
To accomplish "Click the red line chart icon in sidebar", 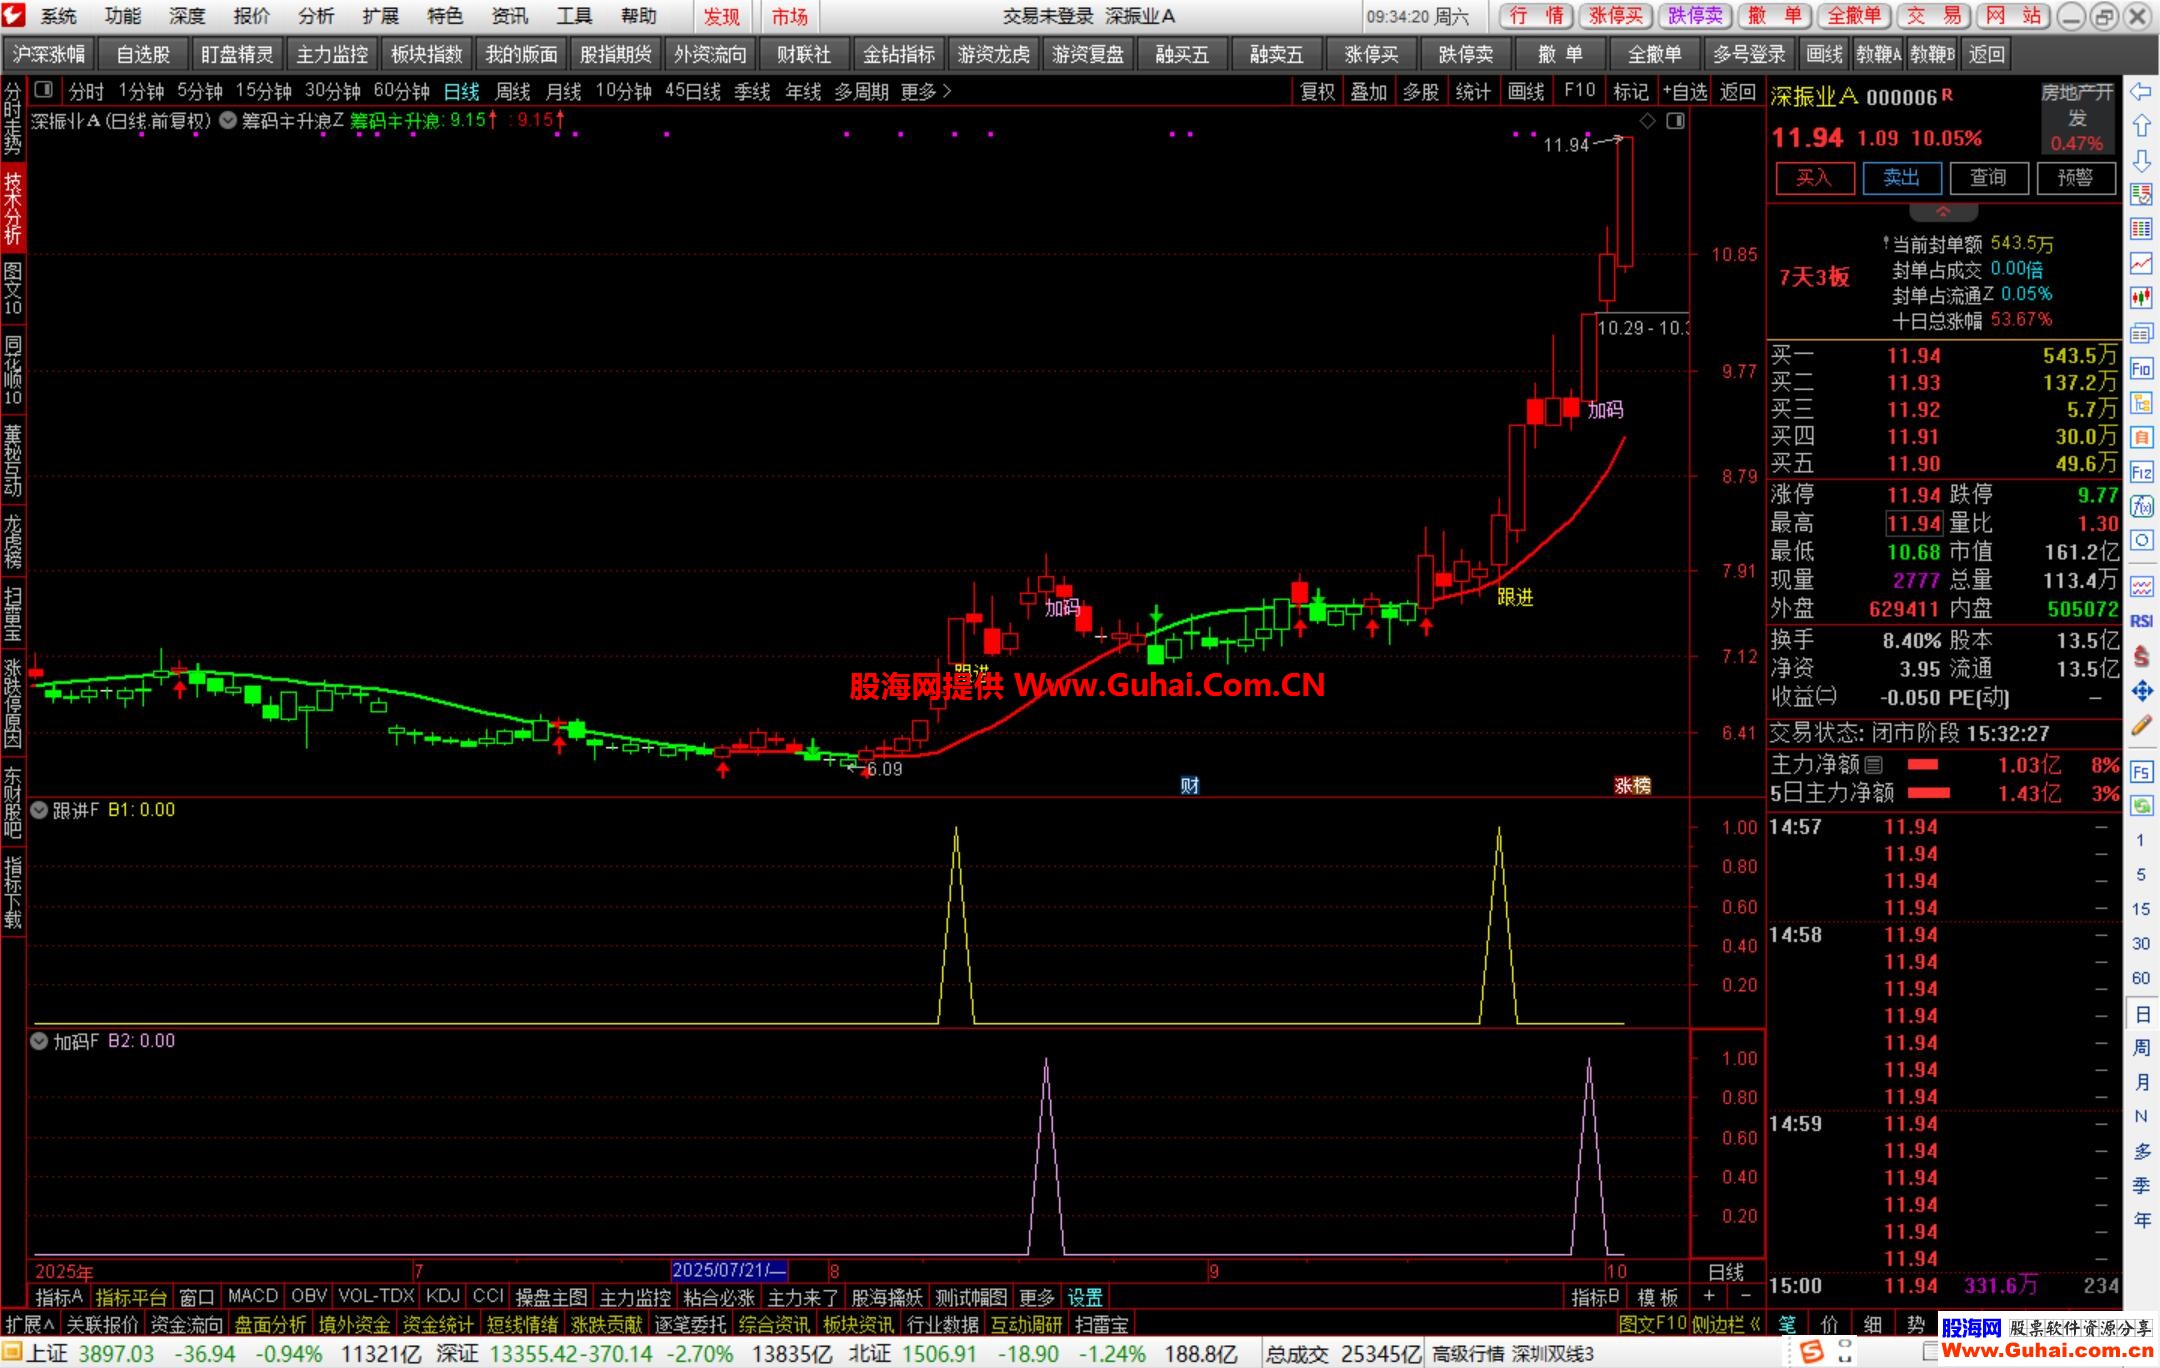I will (2141, 263).
